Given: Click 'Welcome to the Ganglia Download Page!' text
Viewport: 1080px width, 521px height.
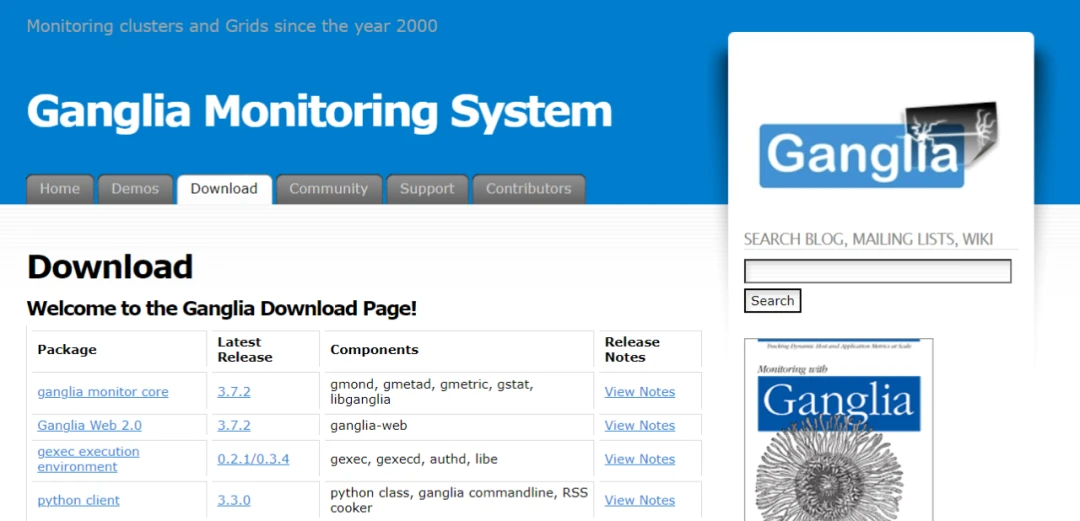Looking at the screenshot, I should click(222, 308).
